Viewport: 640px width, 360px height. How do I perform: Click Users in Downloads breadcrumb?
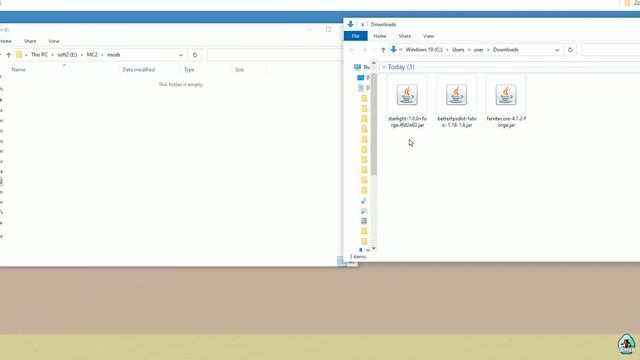tap(458, 50)
